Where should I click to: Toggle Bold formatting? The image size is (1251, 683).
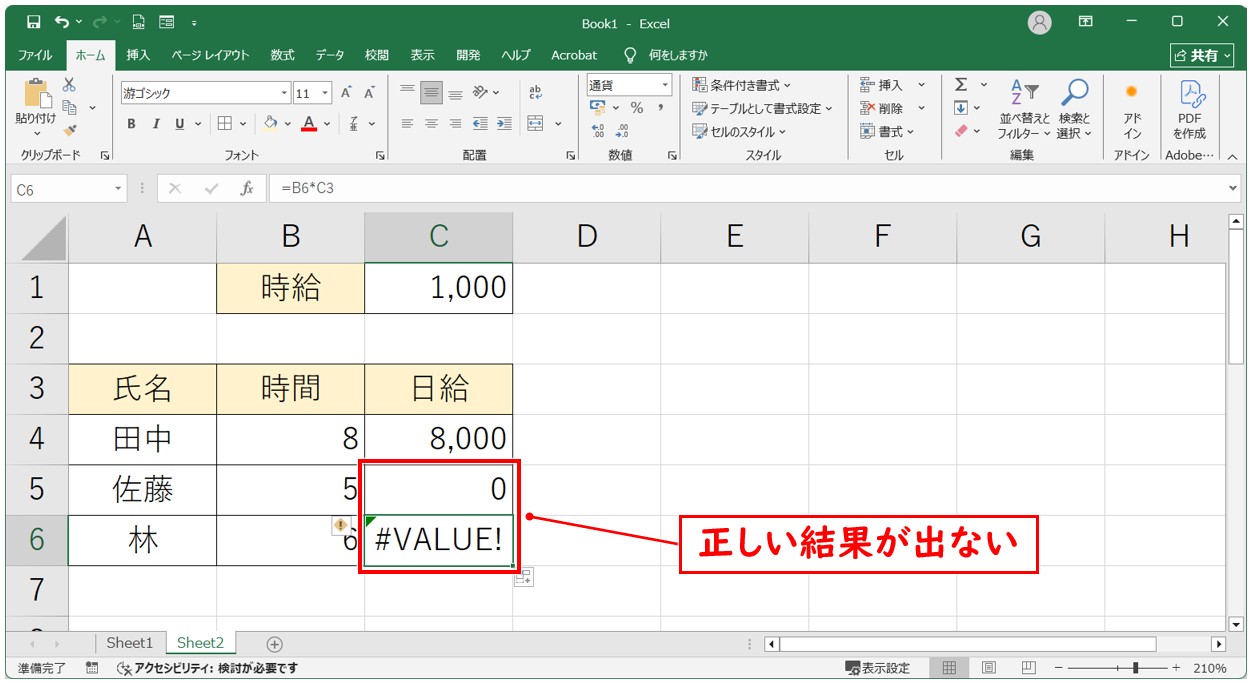pyautogui.click(x=131, y=124)
